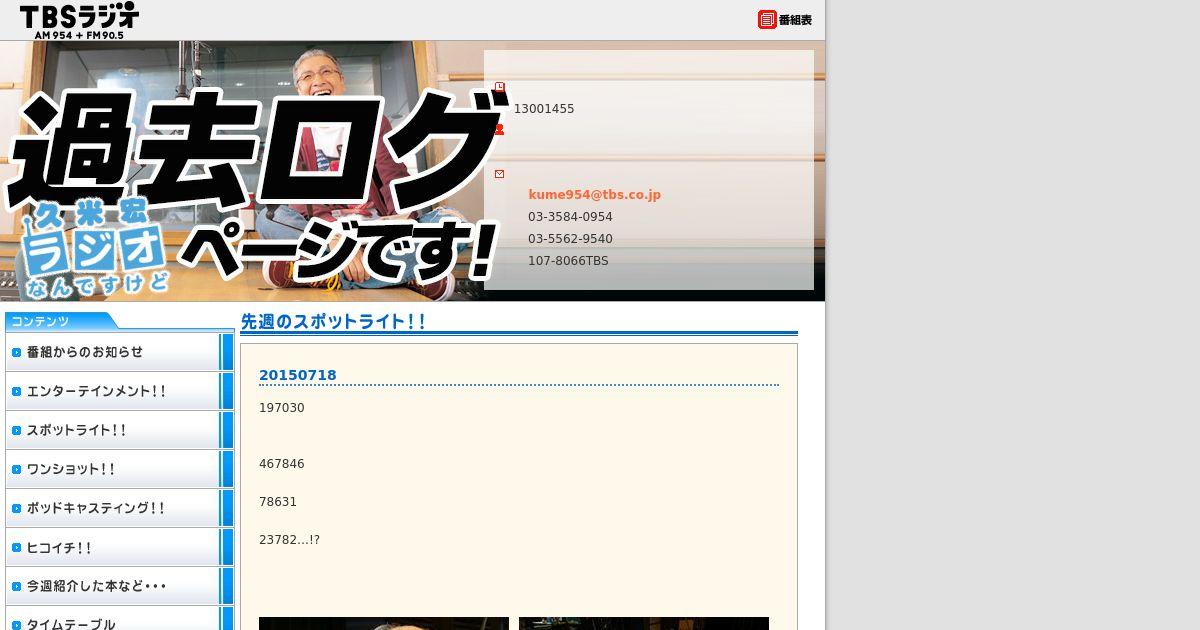This screenshot has width=1200, height=630.
Task: Select the article text 78631
Action: [x=278, y=502]
